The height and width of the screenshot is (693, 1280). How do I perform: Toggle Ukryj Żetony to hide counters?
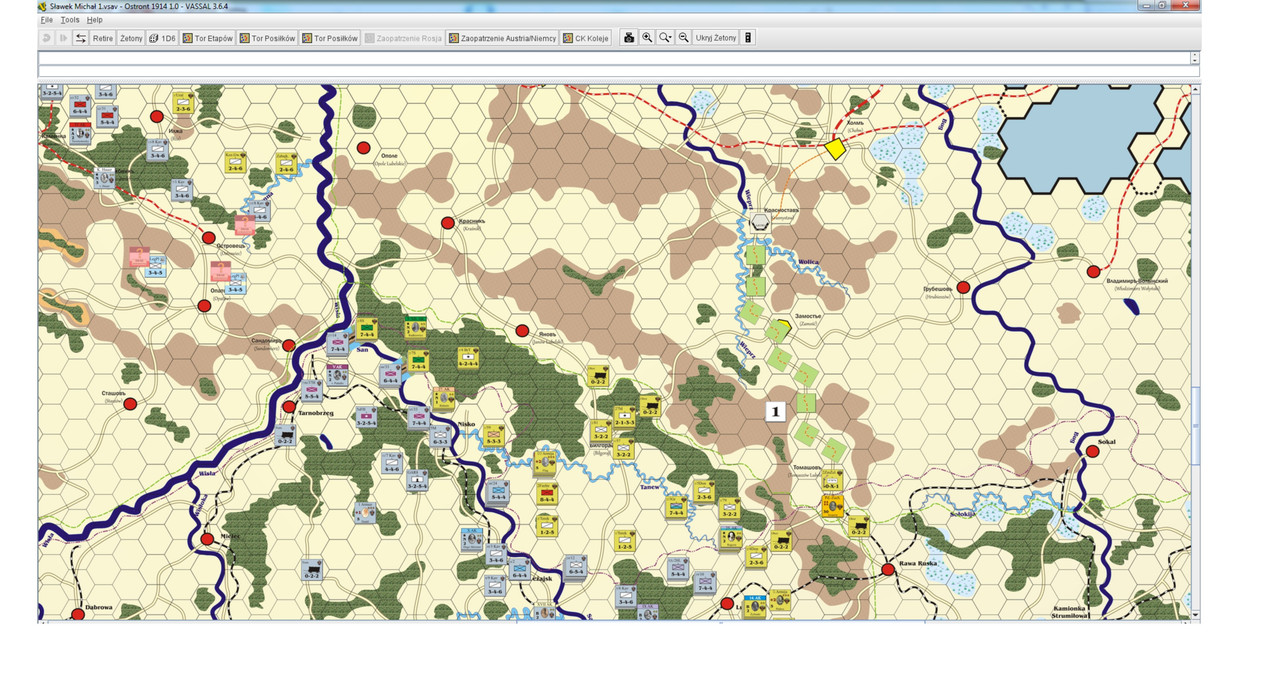[716, 38]
